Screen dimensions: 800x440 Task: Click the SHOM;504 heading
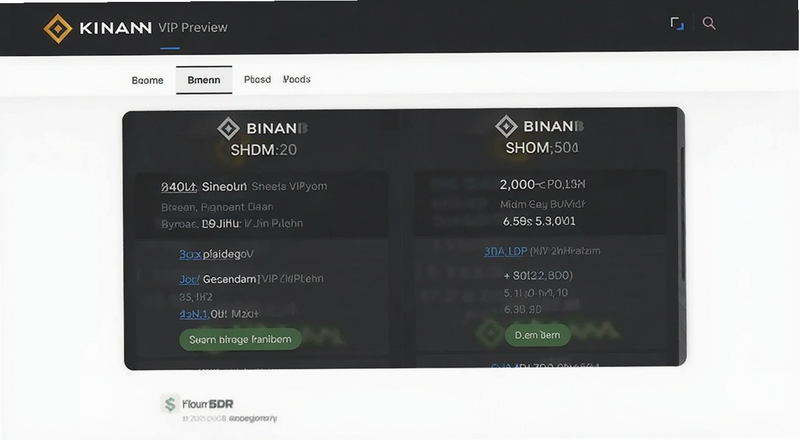click(542, 148)
